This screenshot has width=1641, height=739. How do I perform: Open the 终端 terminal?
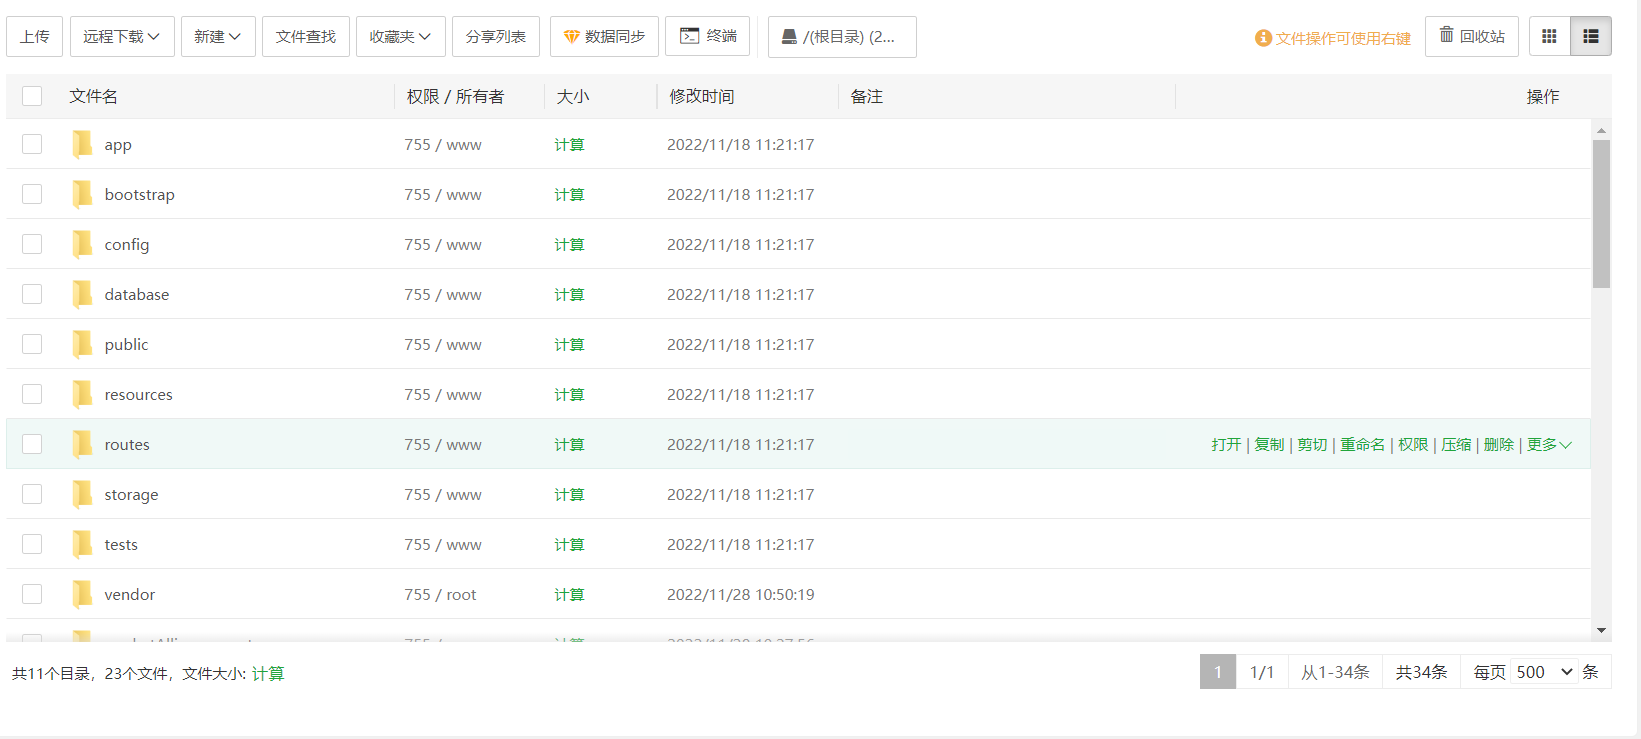point(708,36)
